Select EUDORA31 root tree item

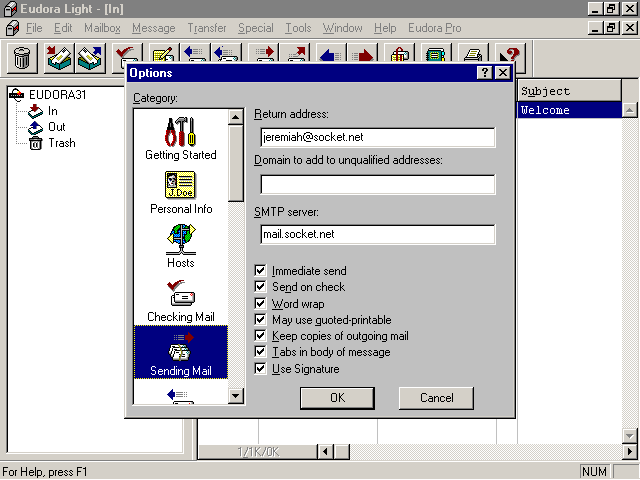[x=57, y=95]
